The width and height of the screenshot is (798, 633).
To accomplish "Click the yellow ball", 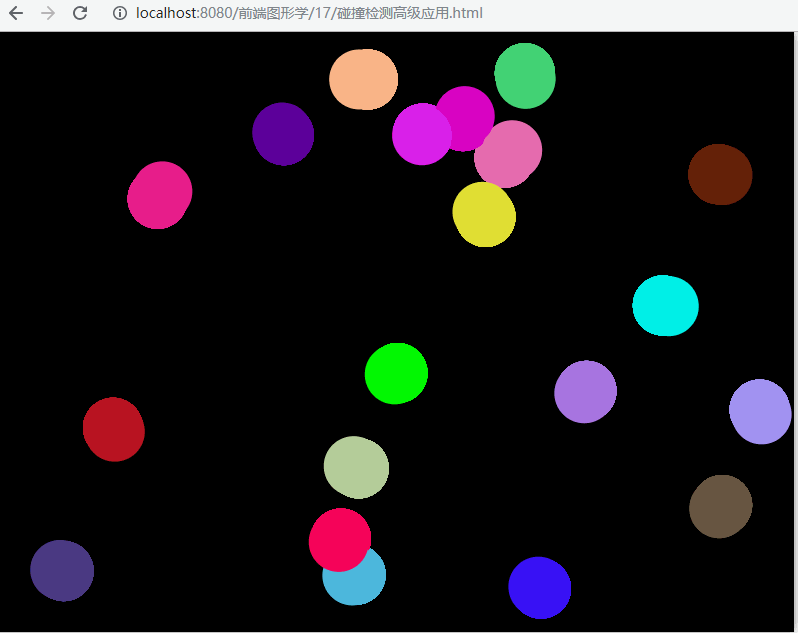I will point(484,214).
